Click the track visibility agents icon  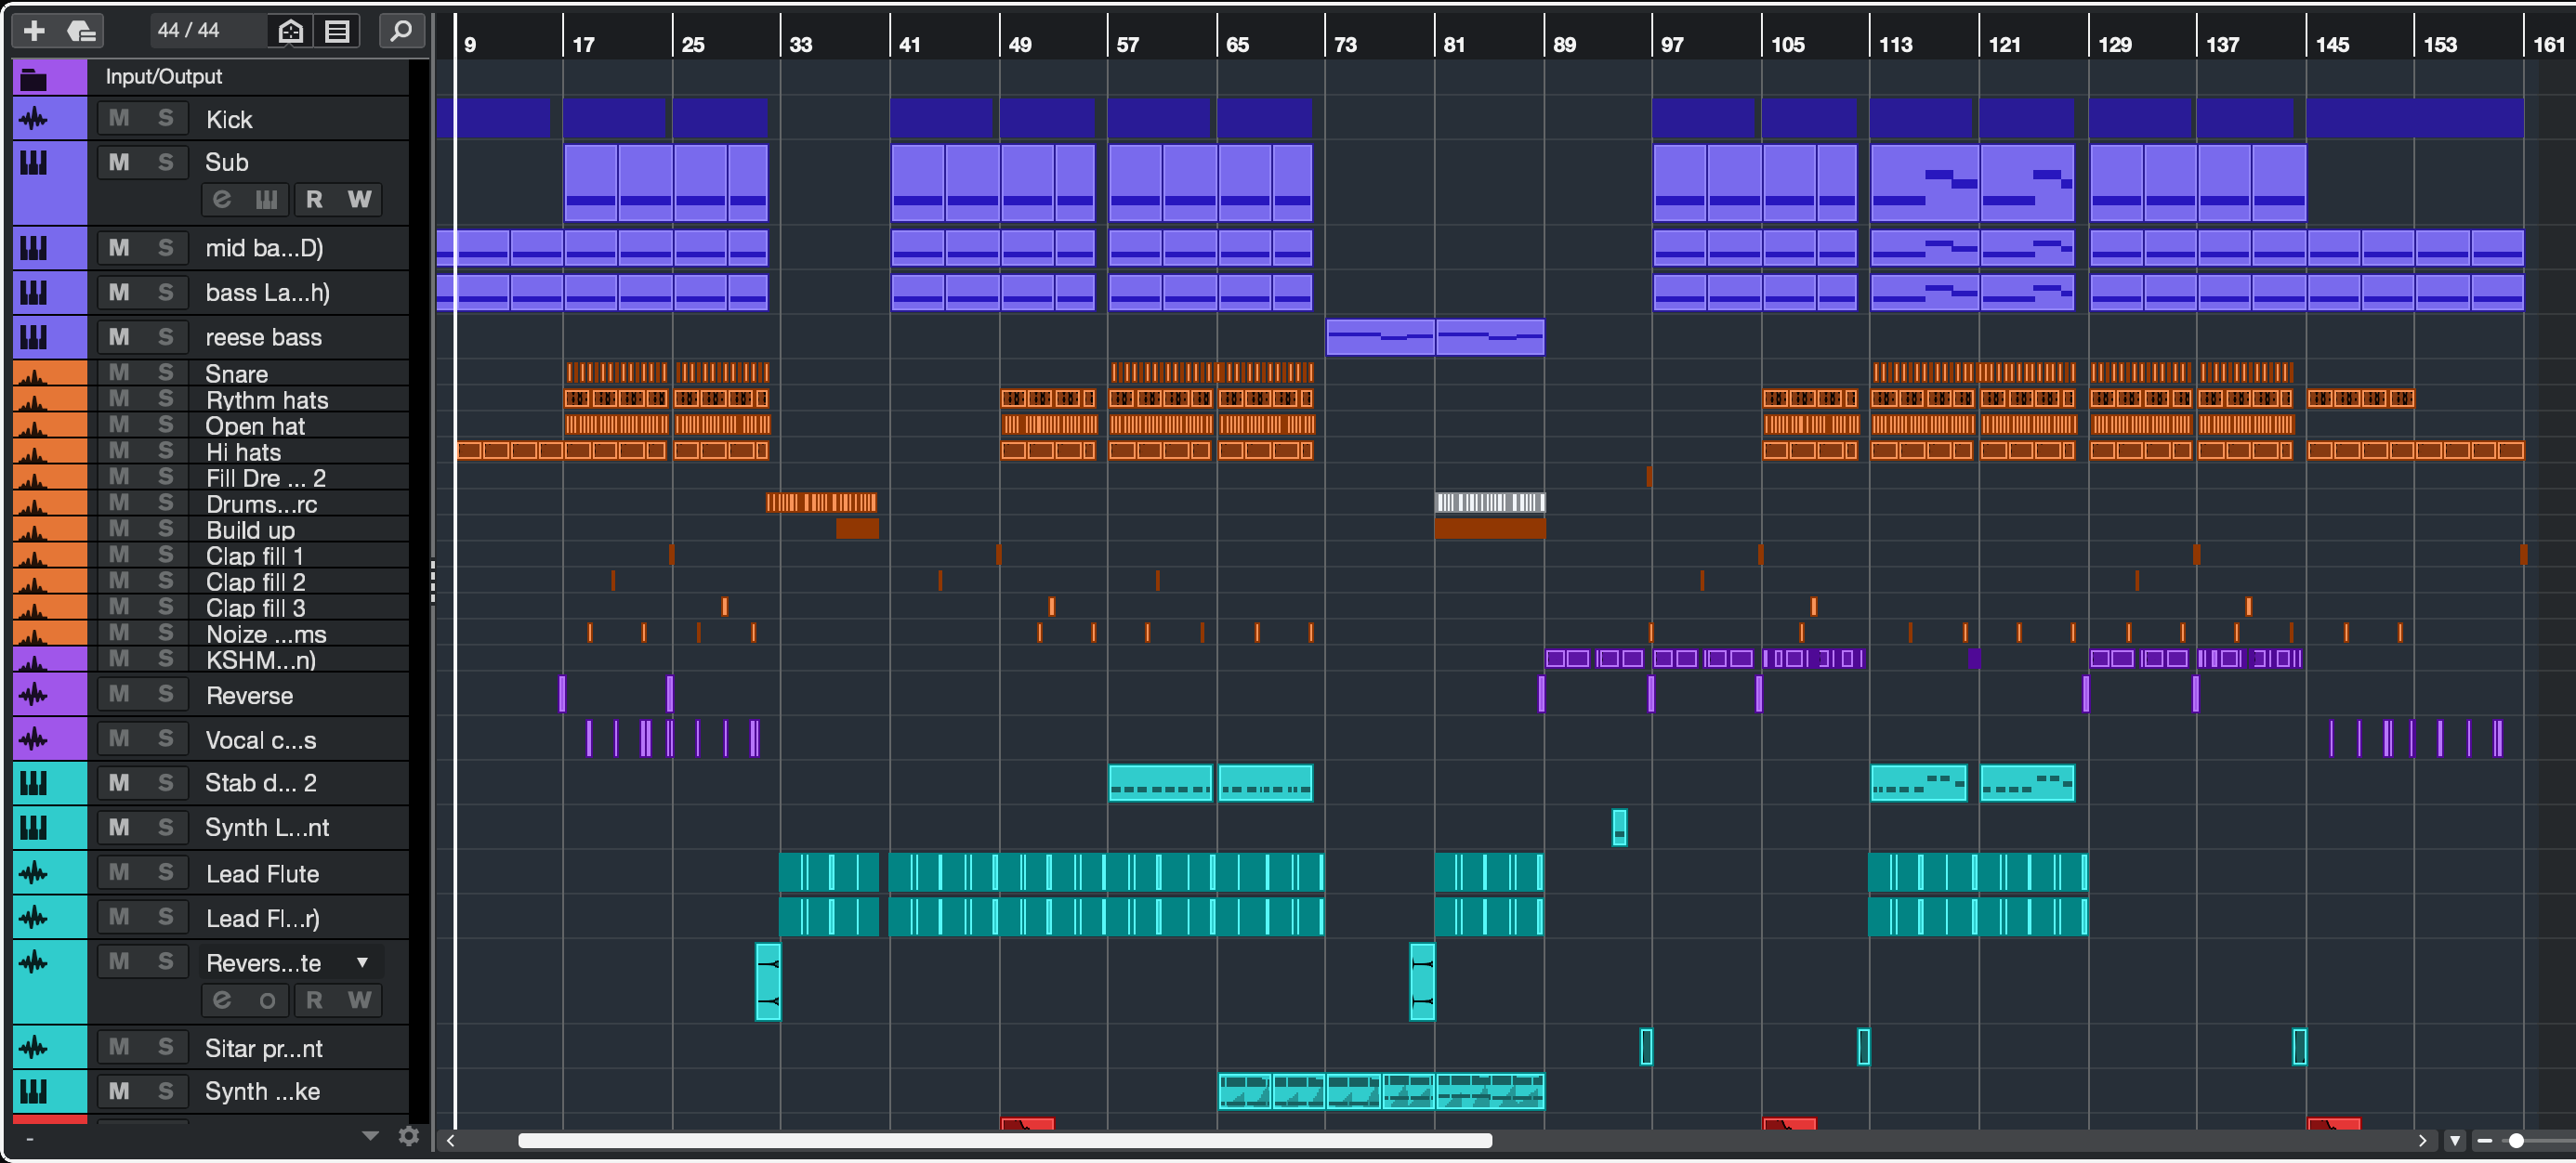tap(290, 31)
